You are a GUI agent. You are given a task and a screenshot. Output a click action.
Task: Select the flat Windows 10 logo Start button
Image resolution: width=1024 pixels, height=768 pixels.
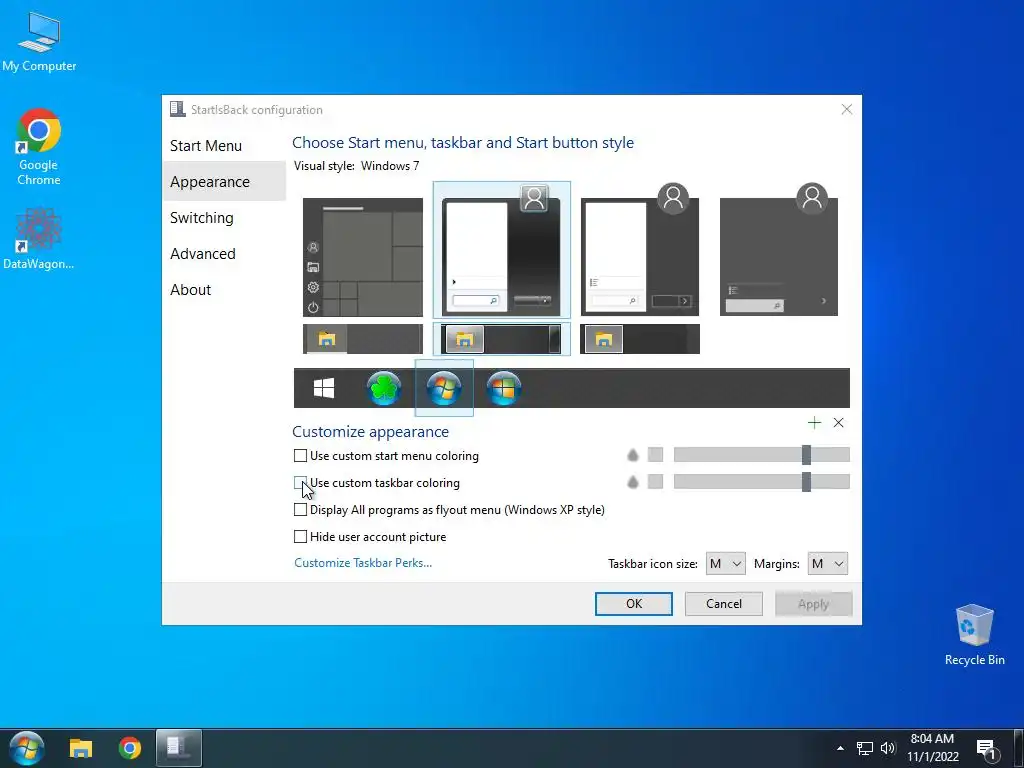tap(324, 388)
